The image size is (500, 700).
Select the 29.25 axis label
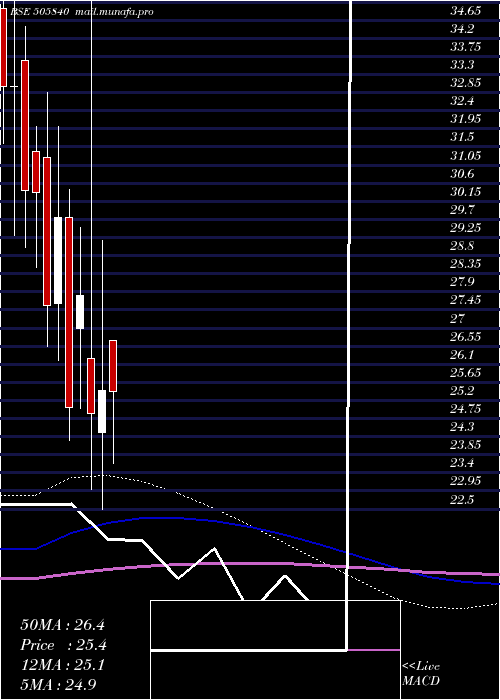click(x=465, y=228)
